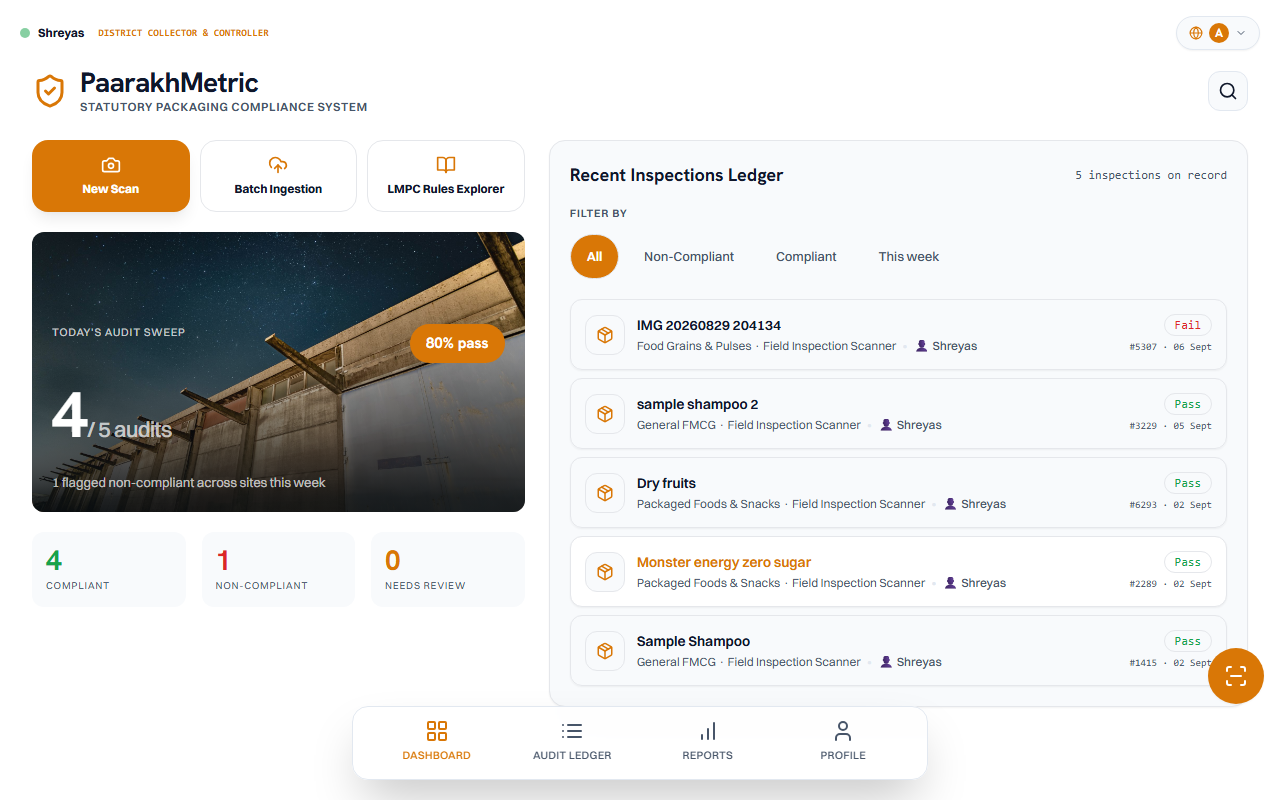Open the Monster energy zero sugar inspection

tap(898, 572)
